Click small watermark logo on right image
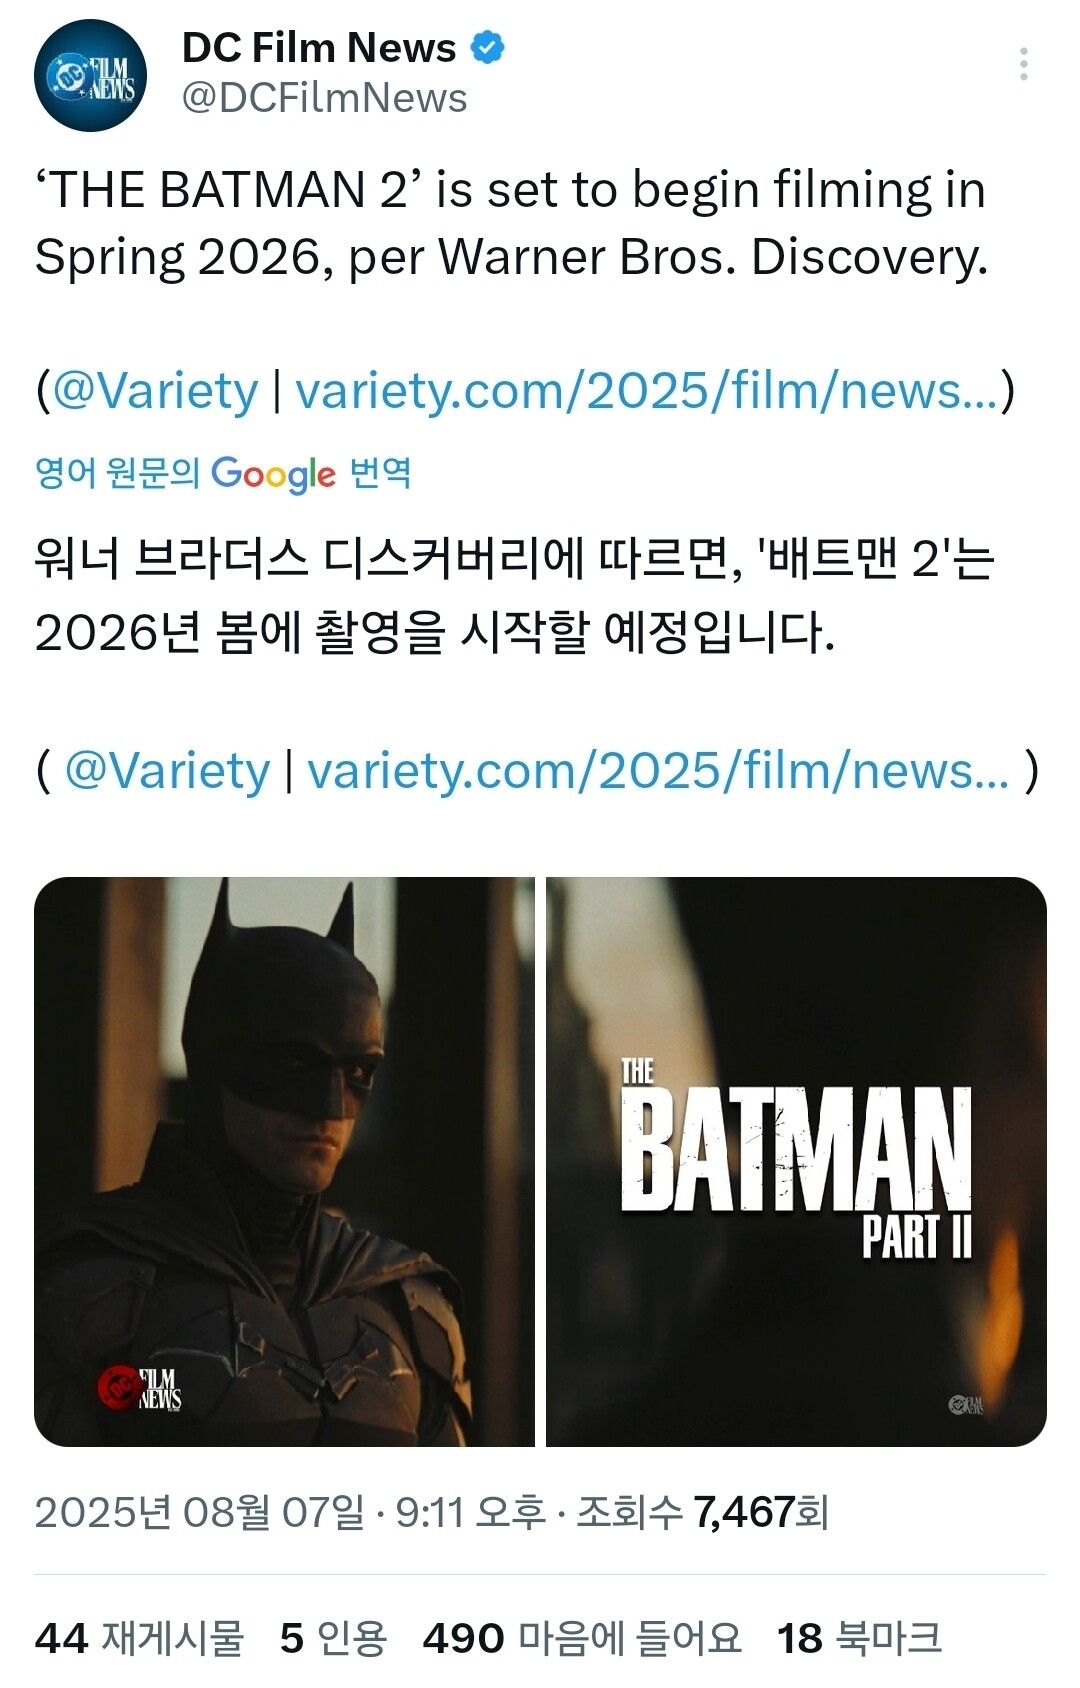This screenshot has width=1080, height=1688. click(x=966, y=1405)
